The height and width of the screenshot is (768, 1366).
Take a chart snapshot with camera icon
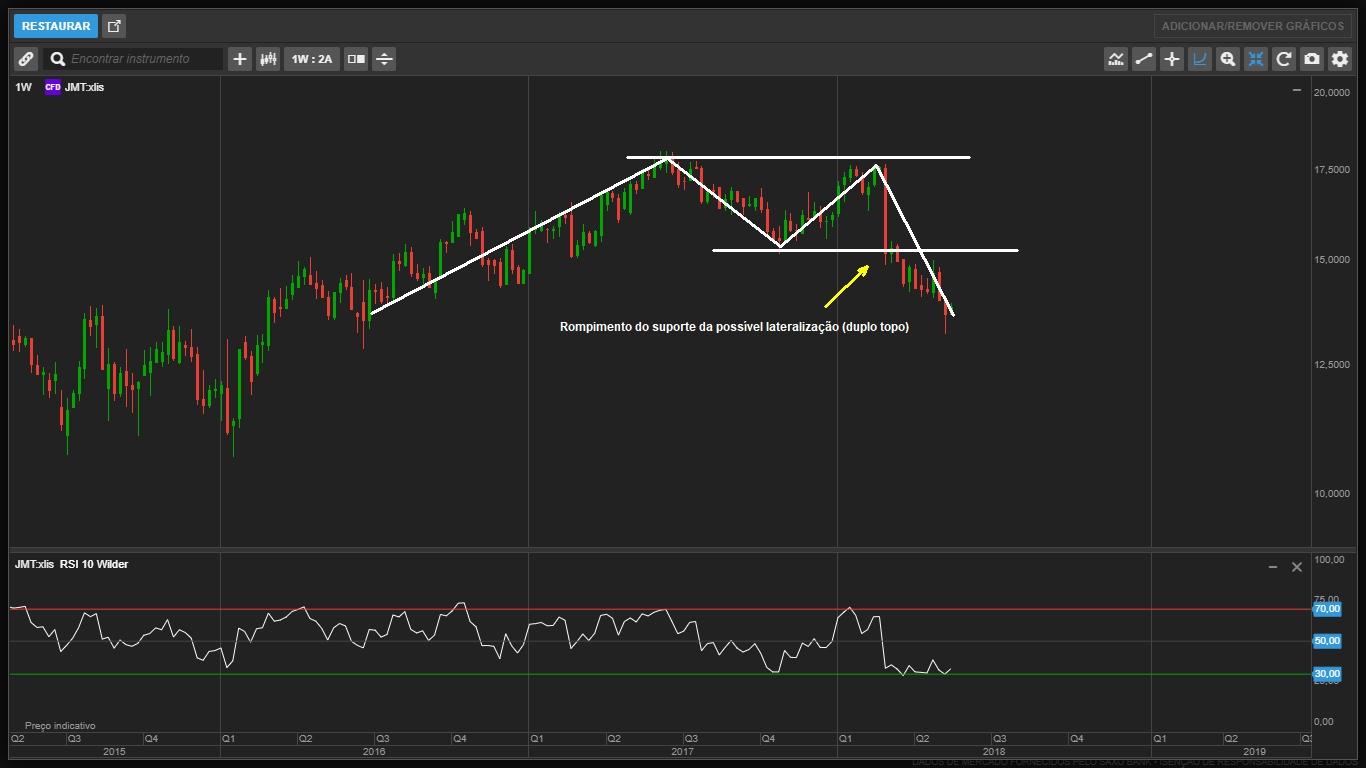tap(1312, 59)
